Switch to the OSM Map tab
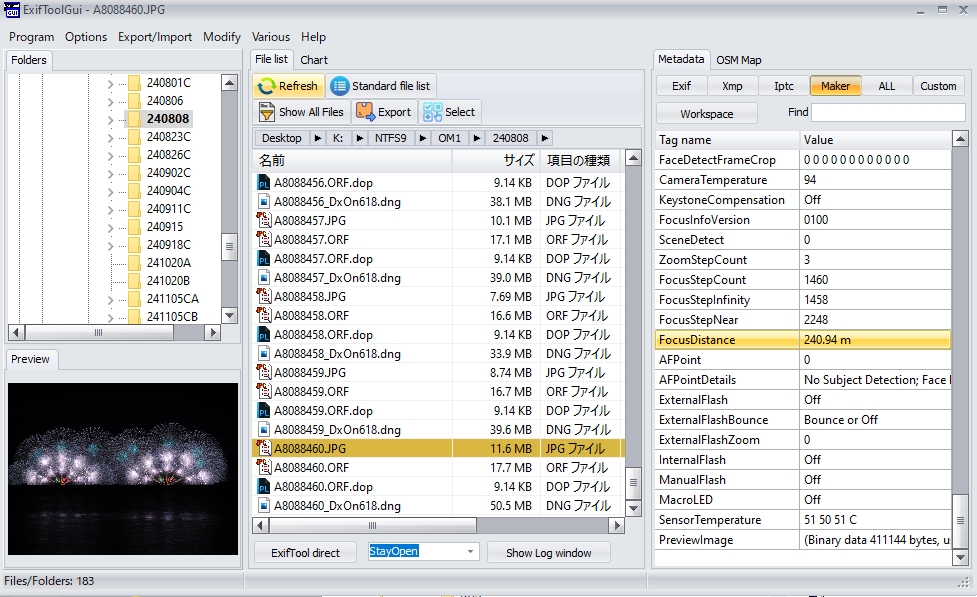 (x=739, y=60)
